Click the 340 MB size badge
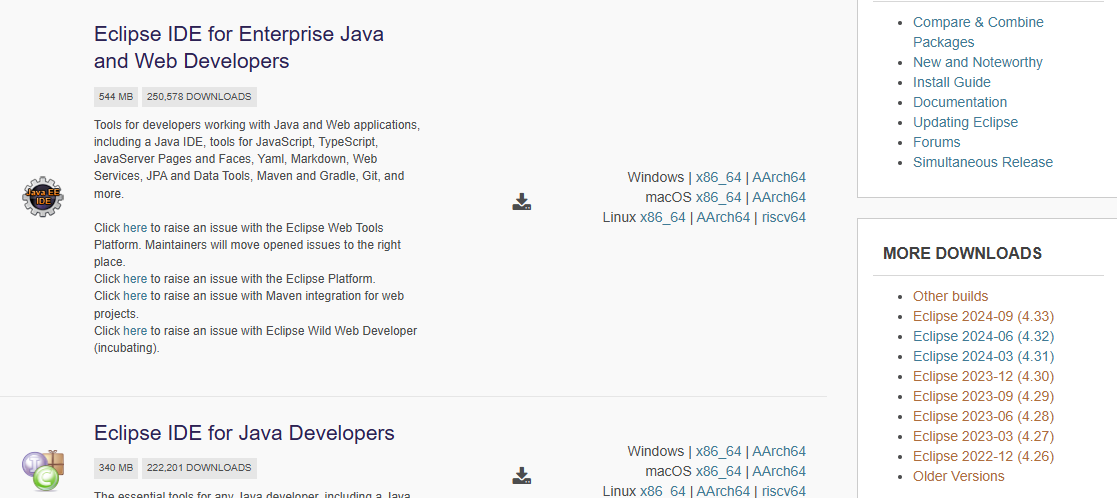The width and height of the screenshot is (1117, 498). coord(116,468)
